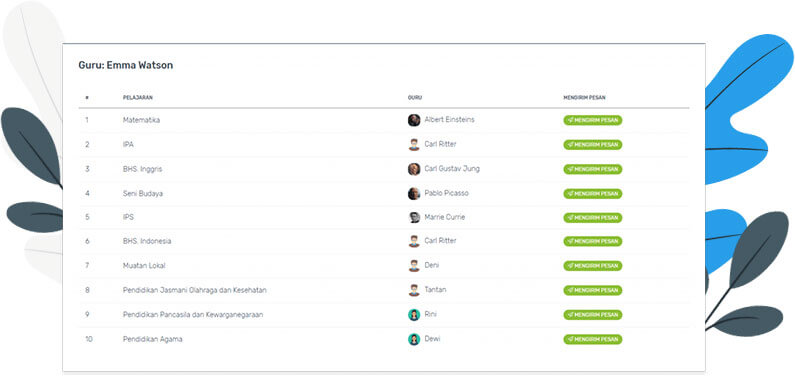Send message to Rini

point(593,315)
